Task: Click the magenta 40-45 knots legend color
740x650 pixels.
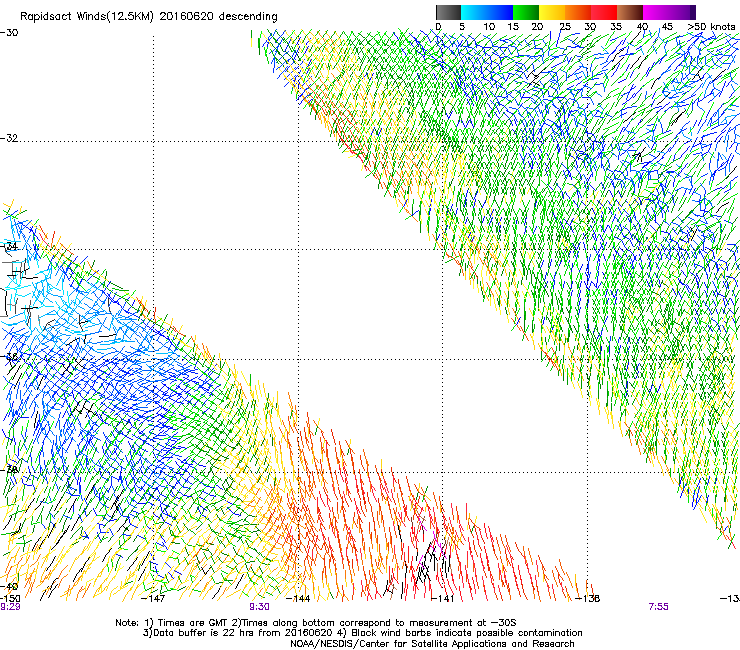Action: click(656, 12)
